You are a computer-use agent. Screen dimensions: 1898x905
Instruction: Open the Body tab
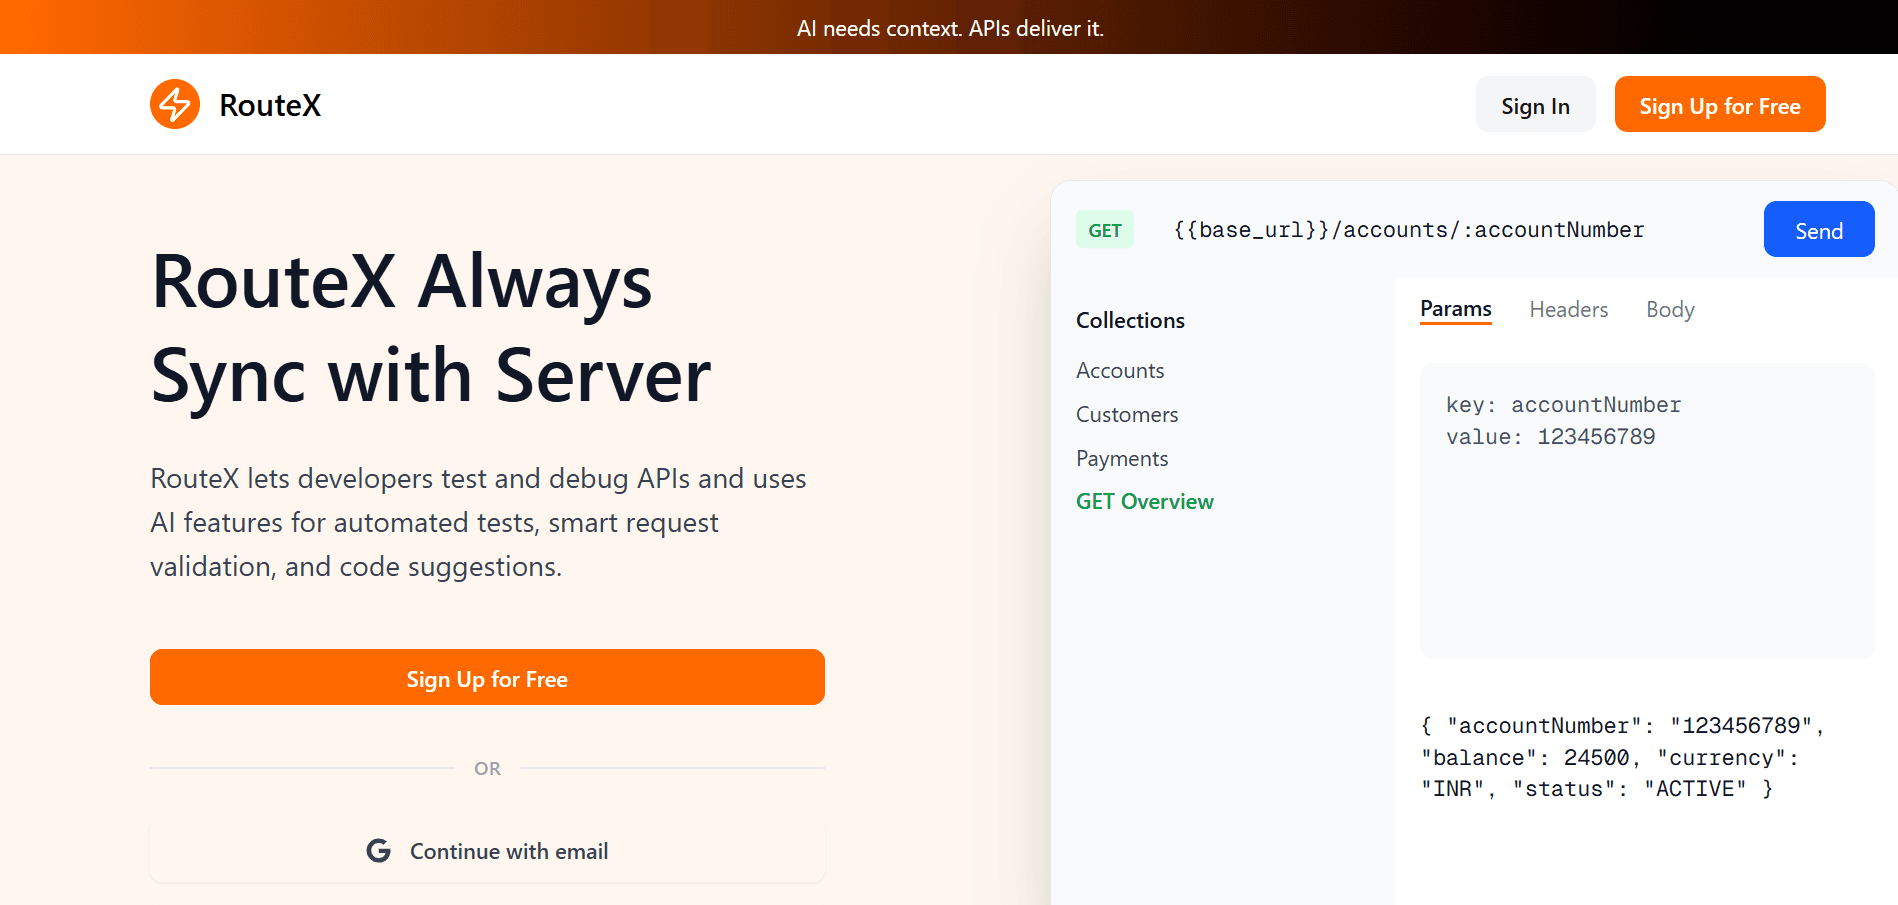[x=1669, y=310]
